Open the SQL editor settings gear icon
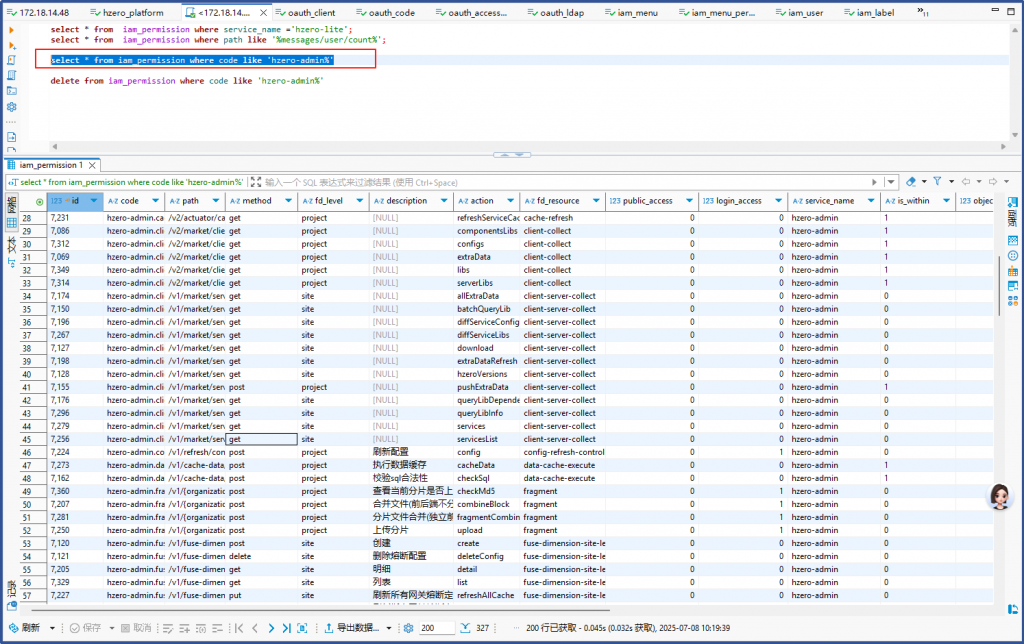 tap(12, 106)
